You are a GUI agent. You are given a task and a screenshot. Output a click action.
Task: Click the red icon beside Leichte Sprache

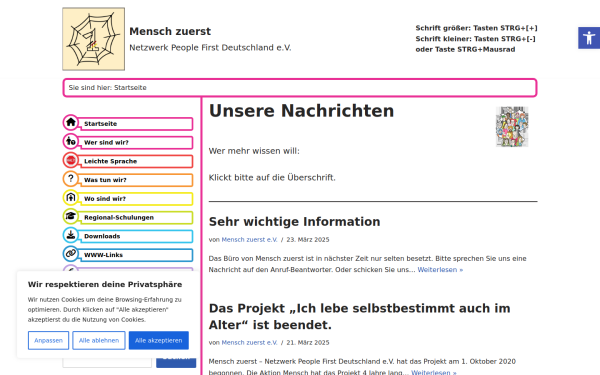tap(71, 160)
